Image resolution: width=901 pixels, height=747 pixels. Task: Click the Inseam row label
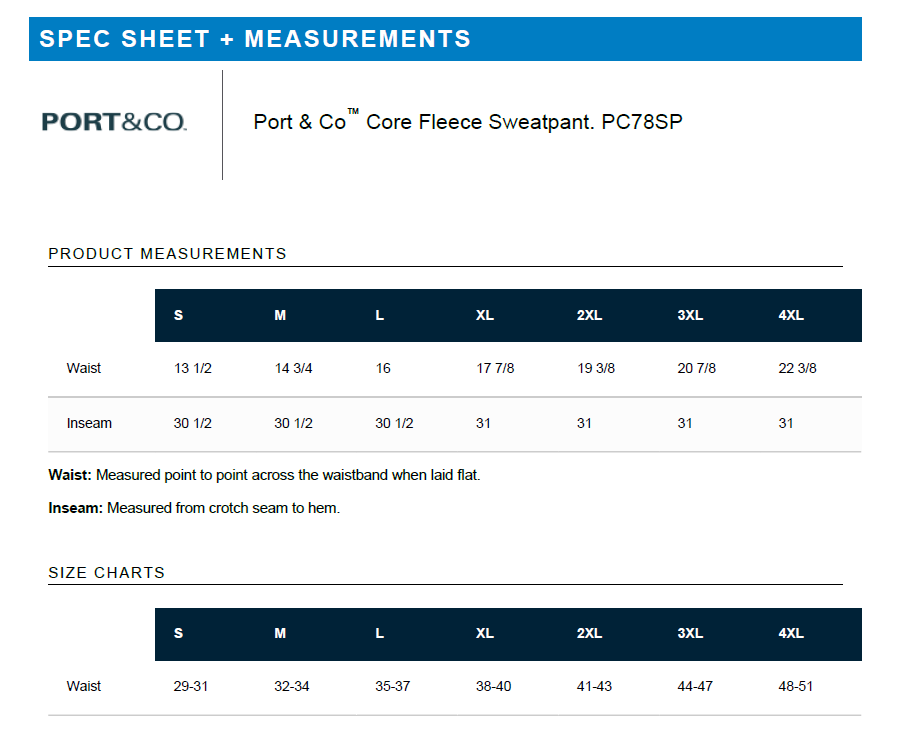(89, 423)
